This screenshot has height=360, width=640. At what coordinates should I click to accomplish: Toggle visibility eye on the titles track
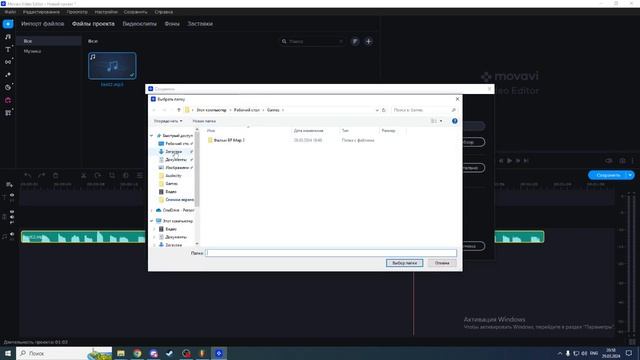12,195
